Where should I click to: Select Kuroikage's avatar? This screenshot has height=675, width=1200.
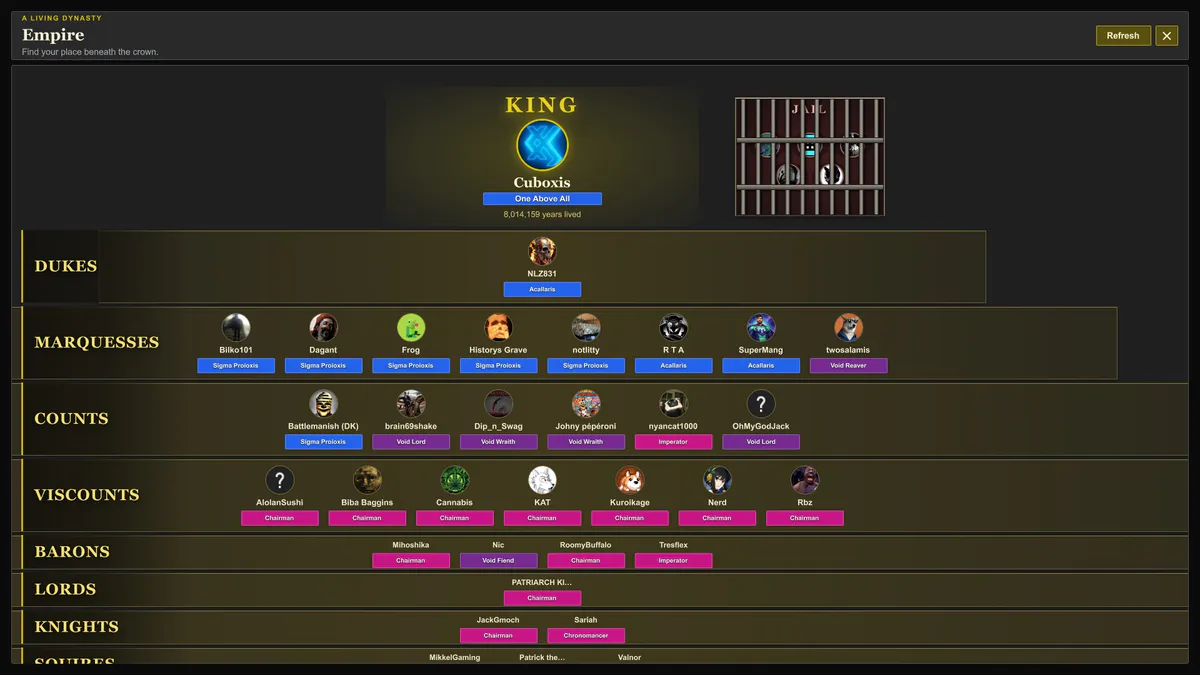pyautogui.click(x=629, y=479)
